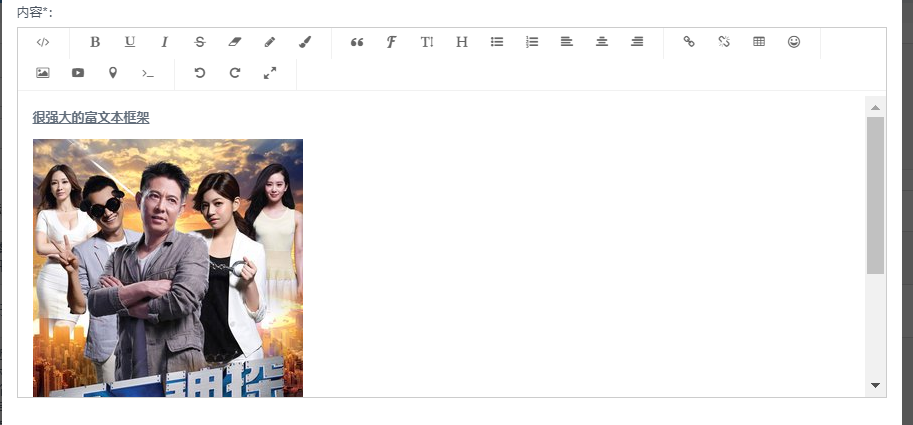The image size is (913, 425).
Task: Toggle bold formatting
Action: 95,42
